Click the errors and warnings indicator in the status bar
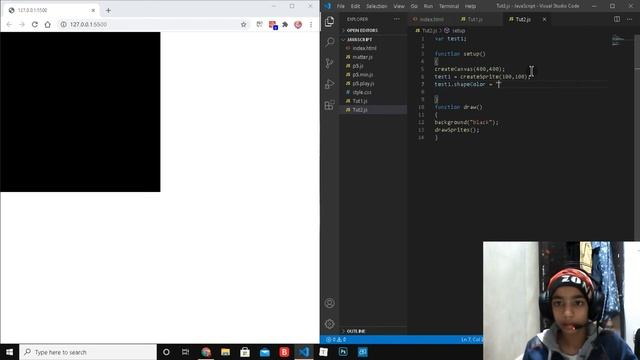Image resolution: width=640 pixels, height=360 pixels. (x=336, y=340)
